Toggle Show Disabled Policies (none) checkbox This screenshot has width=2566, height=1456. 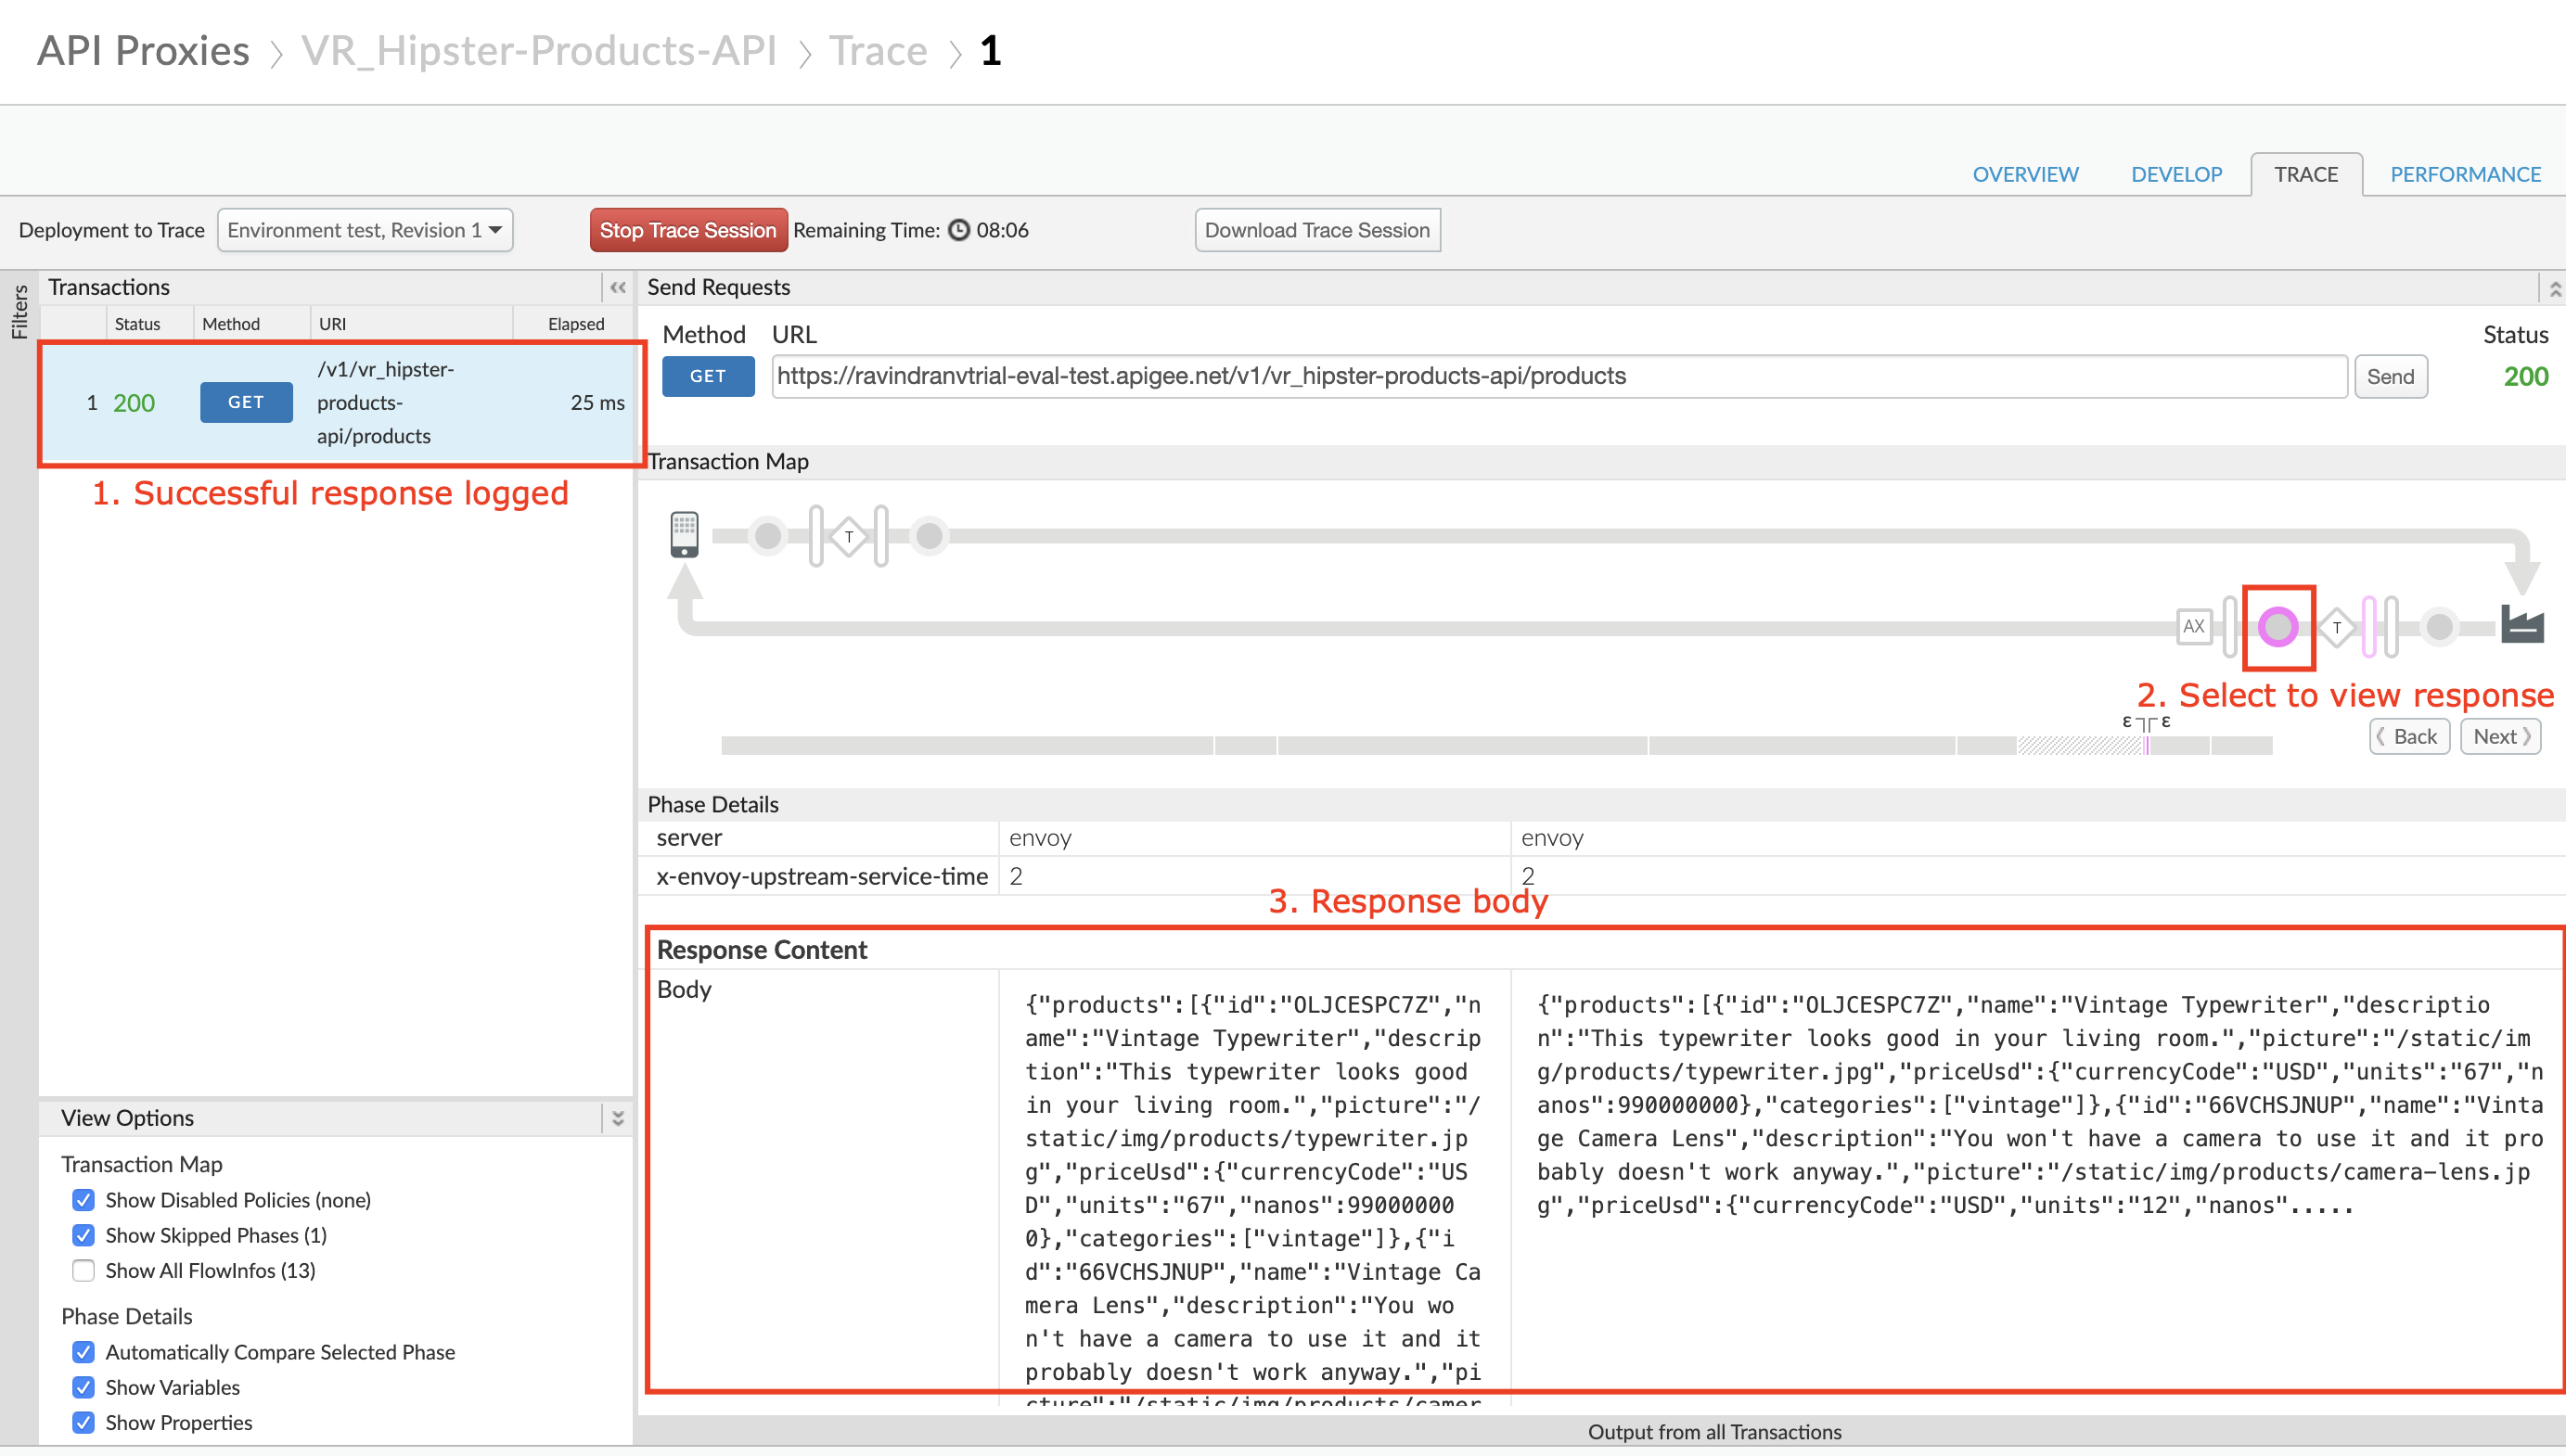[83, 1200]
